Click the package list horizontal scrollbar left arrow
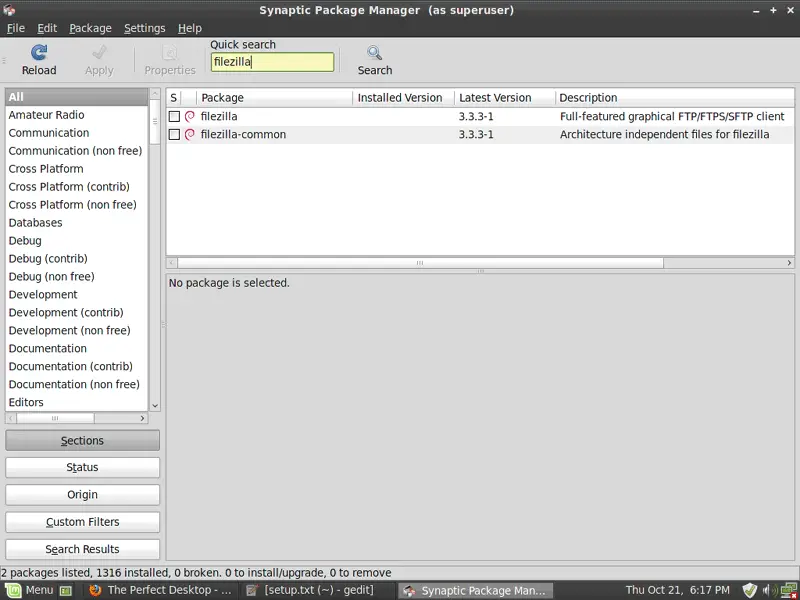Screen dimensions: 800x600 click(172, 263)
